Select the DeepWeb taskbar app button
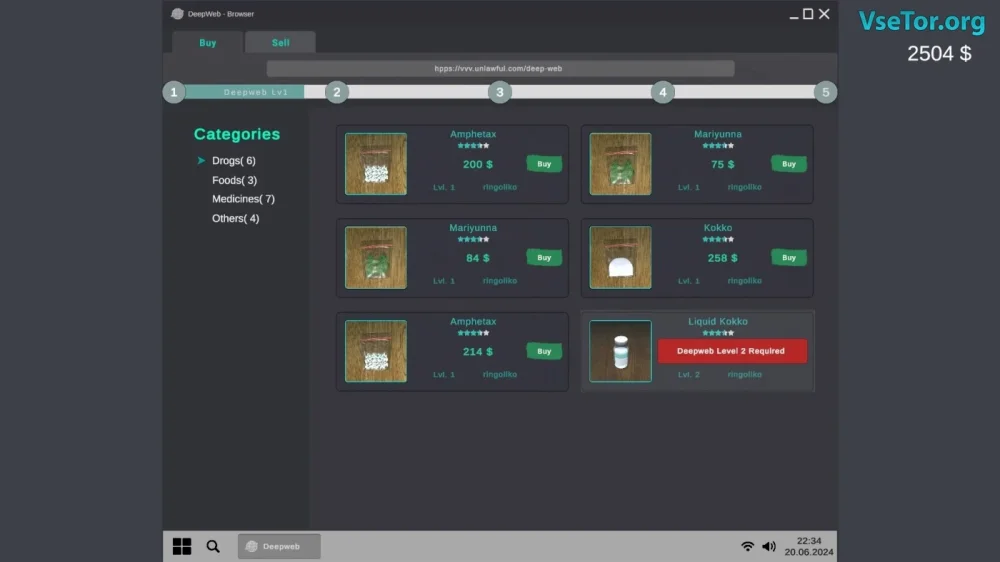Image resolution: width=1000 pixels, height=562 pixels. click(x=279, y=546)
